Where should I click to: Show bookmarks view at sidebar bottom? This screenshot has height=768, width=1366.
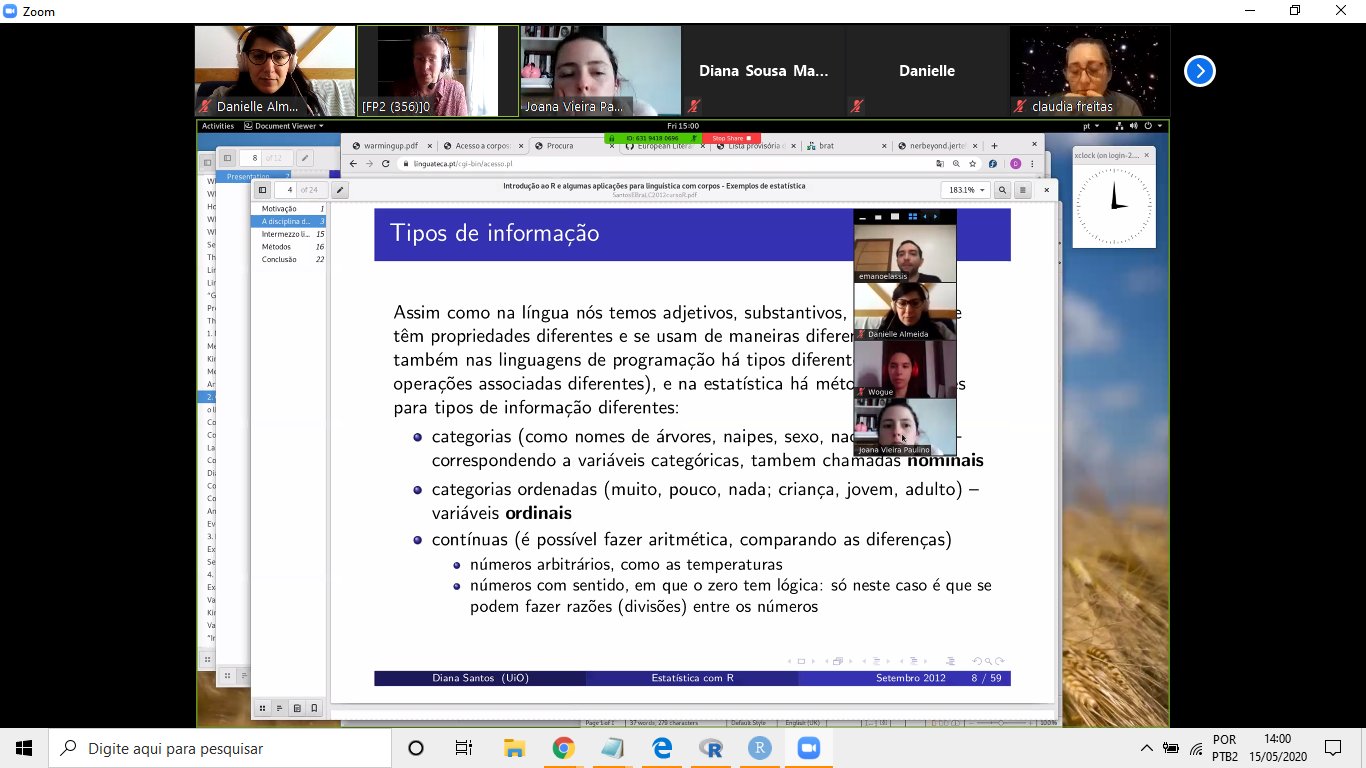pos(314,708)
